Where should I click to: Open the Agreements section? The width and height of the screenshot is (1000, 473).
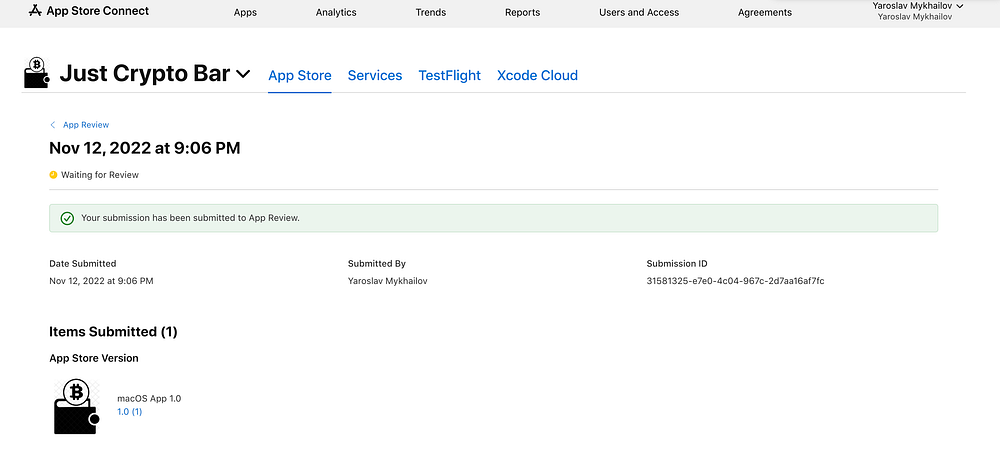coord(765,13)
